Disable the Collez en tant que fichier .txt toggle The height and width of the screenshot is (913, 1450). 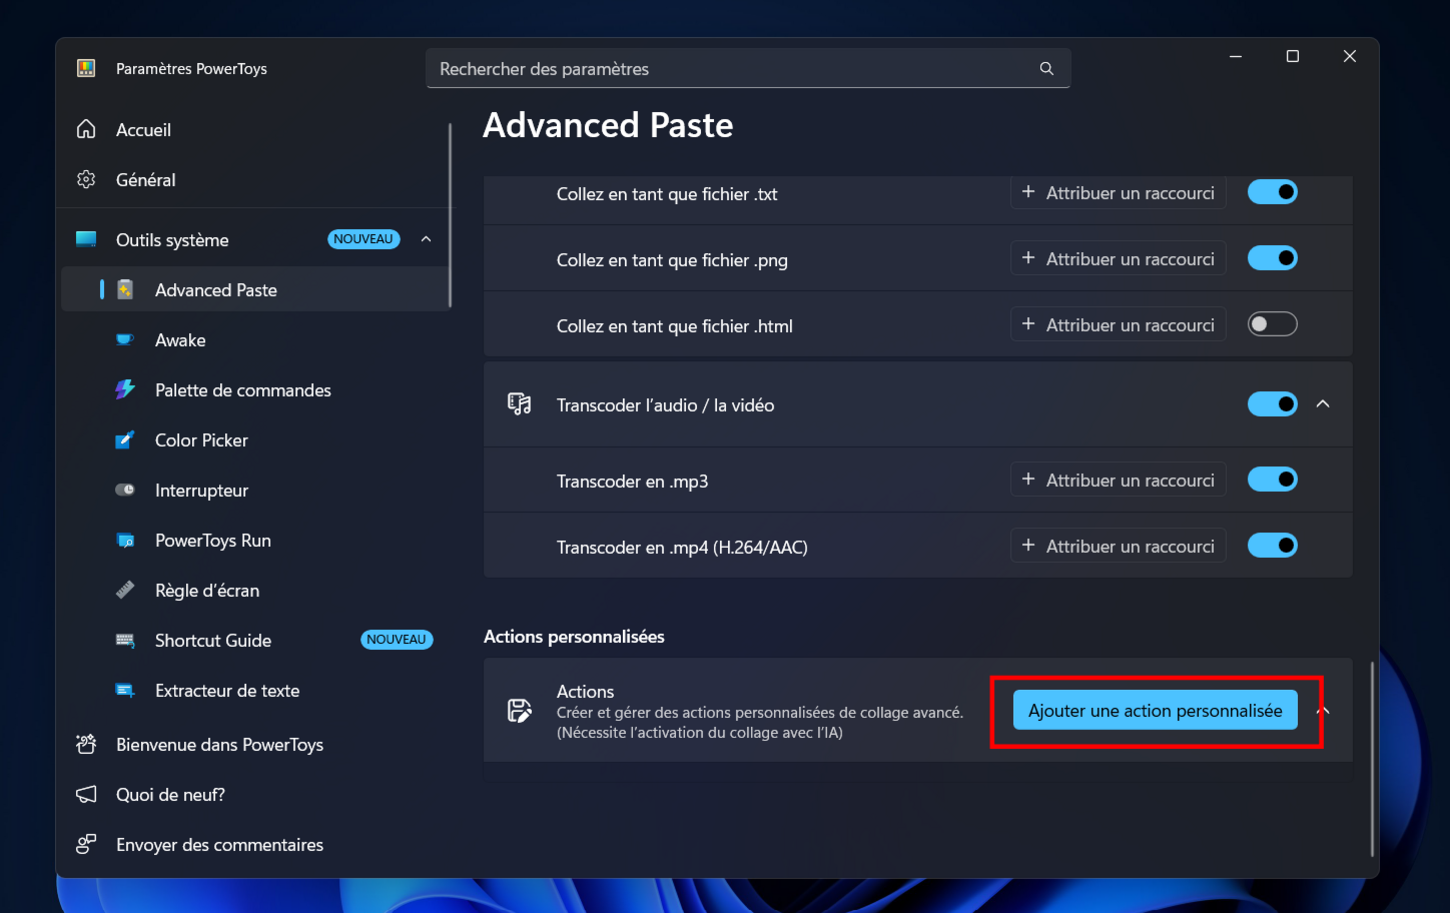pyautogui.click(x=1272, y=192)
